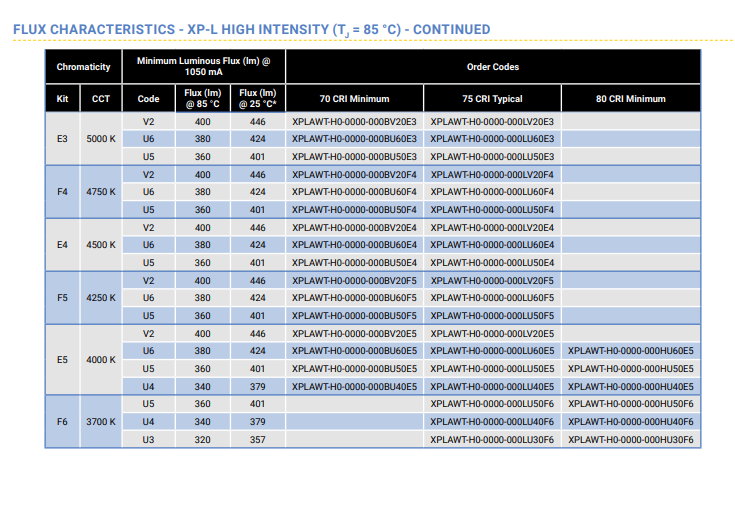735x505 pixels.
Task: Click the 5000 K CCT cell
Action: click(101, 139)
